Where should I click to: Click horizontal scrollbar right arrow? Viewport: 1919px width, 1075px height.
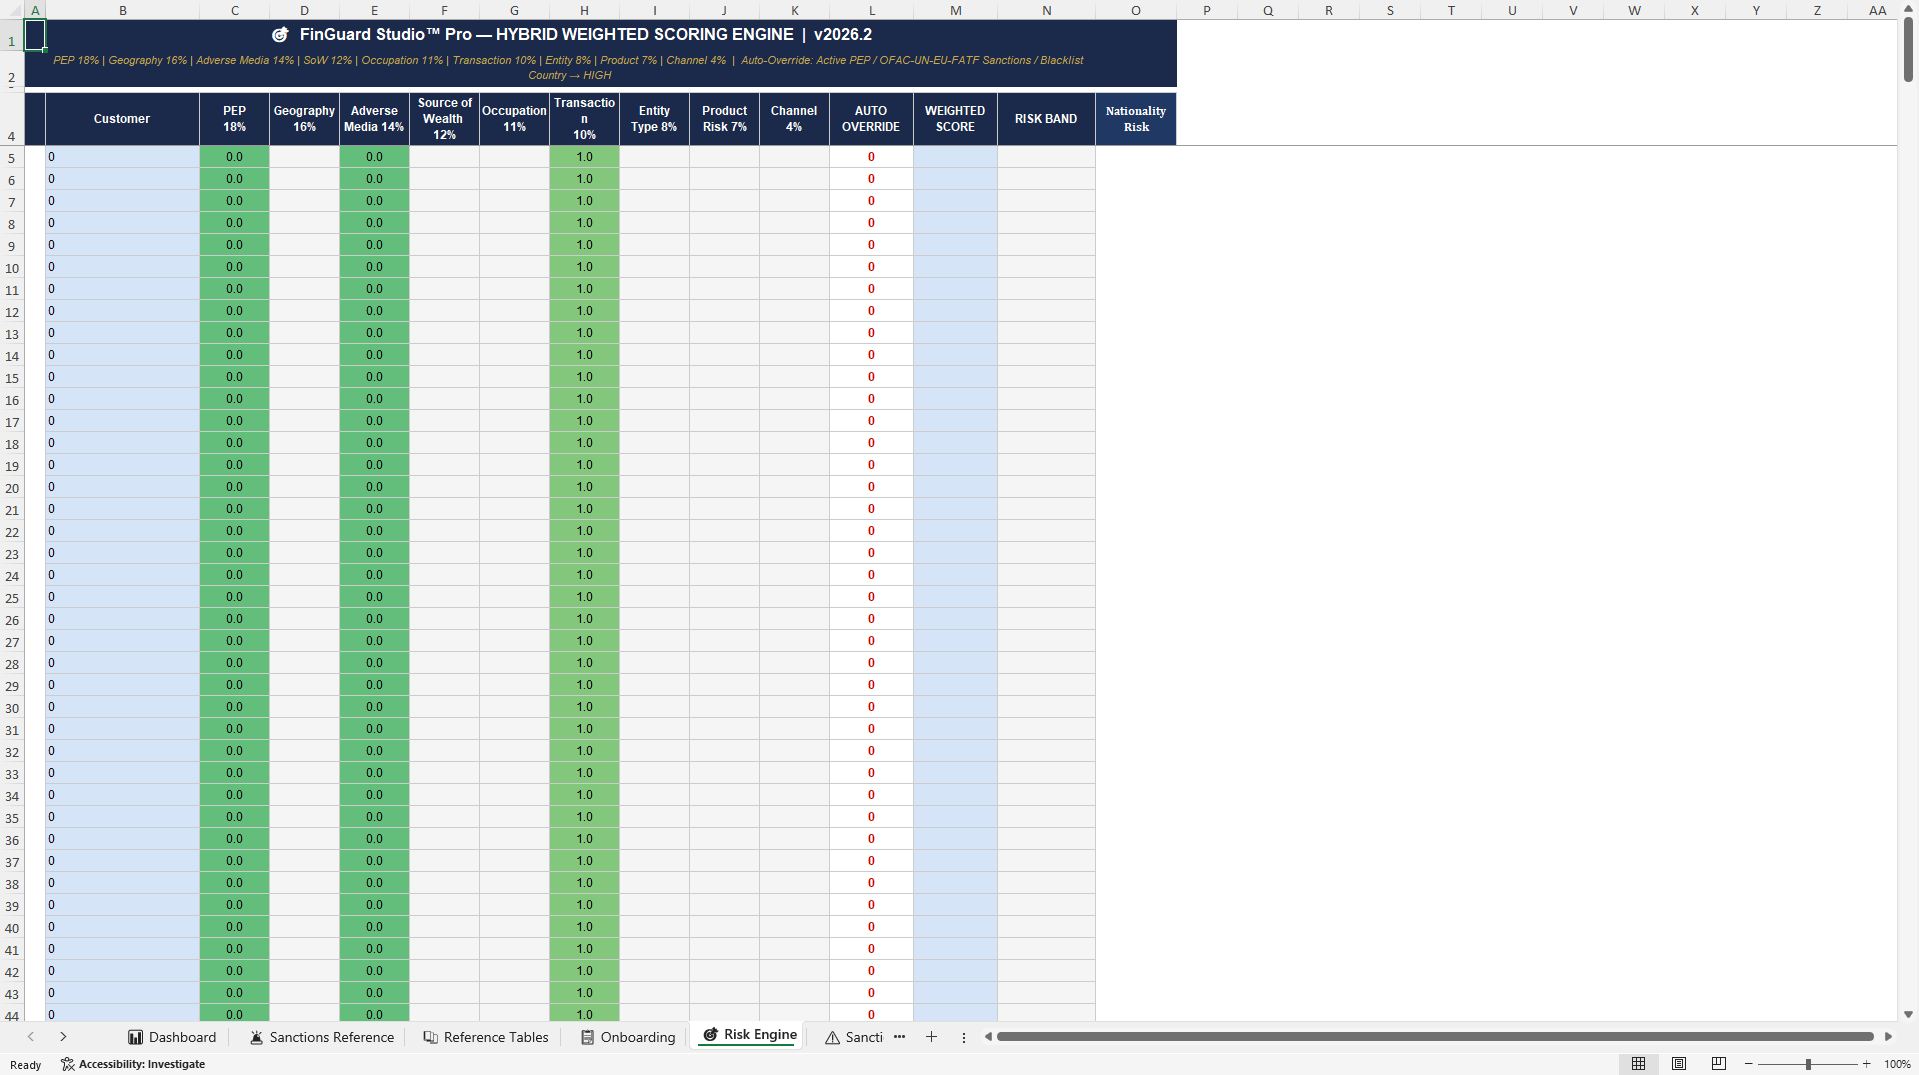[1888, 1037]
